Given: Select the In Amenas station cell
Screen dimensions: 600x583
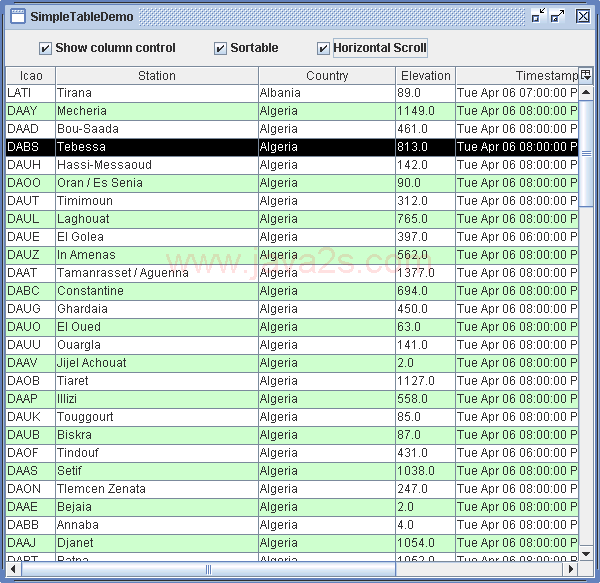Looking at the screenshot, I should (157, 255).
